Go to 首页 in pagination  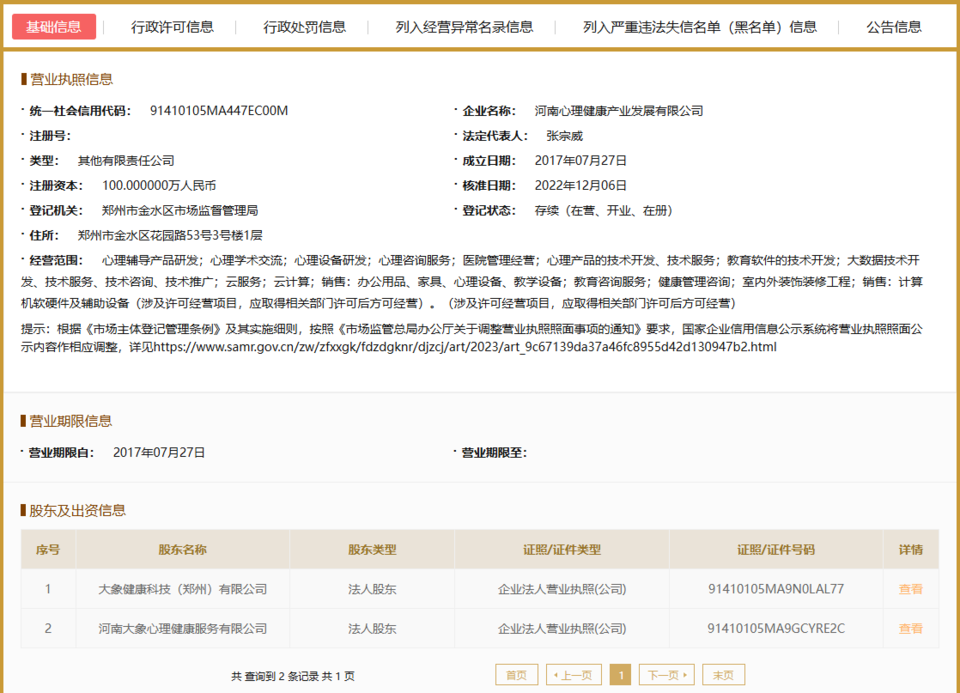517,675
